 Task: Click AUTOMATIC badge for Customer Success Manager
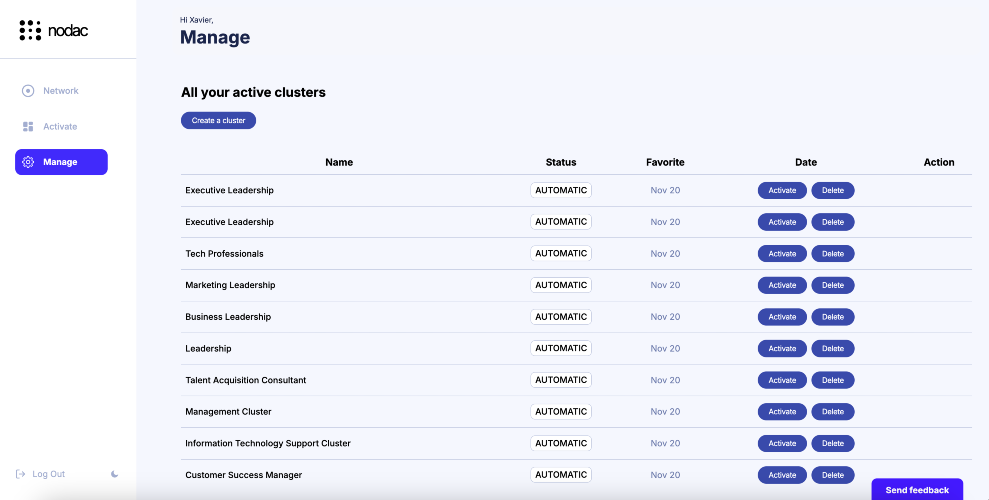coord(561,475)
